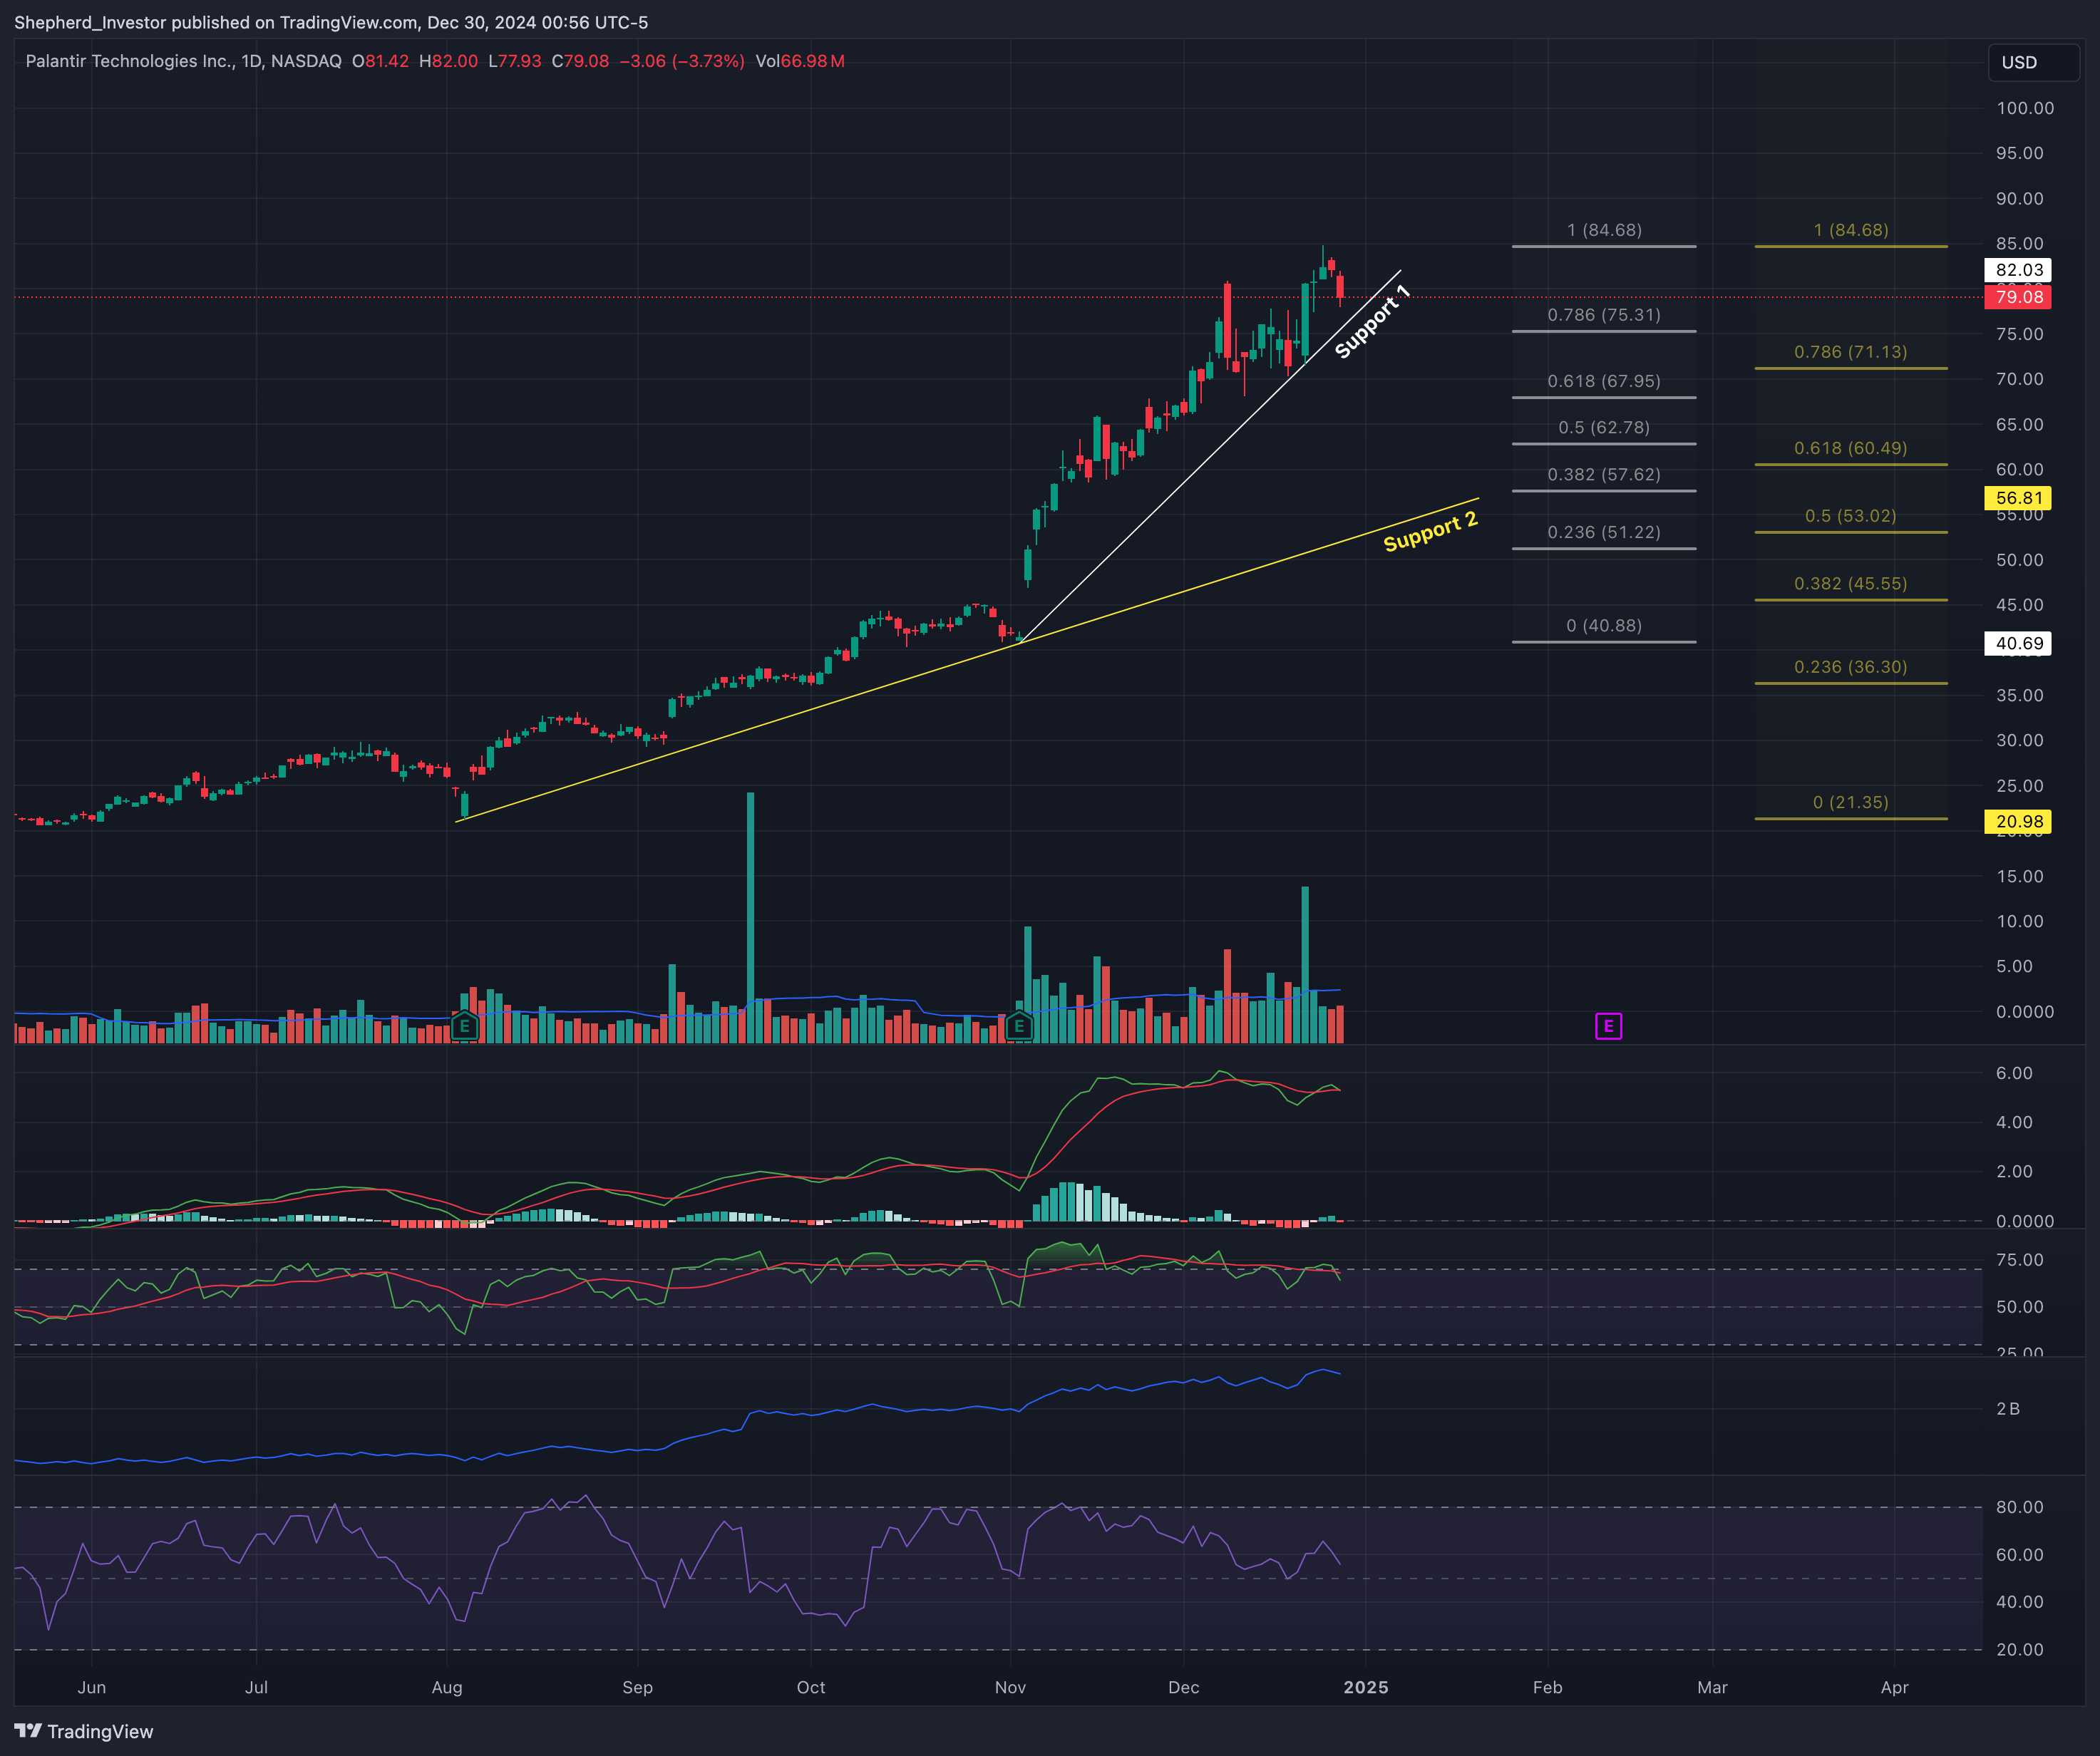The width and height of the screenshot is (2100, 1756).
Task: Click the closing price value C79.08
Action: tap(580, 61)
